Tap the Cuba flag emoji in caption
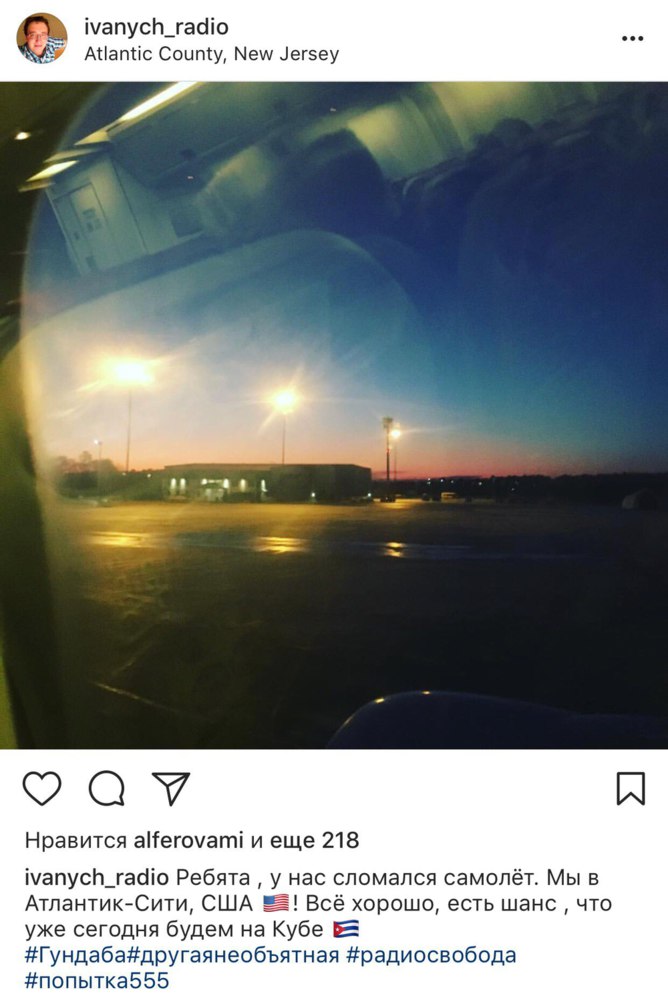This screenshot has width=668, height=1000. point(346,929)
